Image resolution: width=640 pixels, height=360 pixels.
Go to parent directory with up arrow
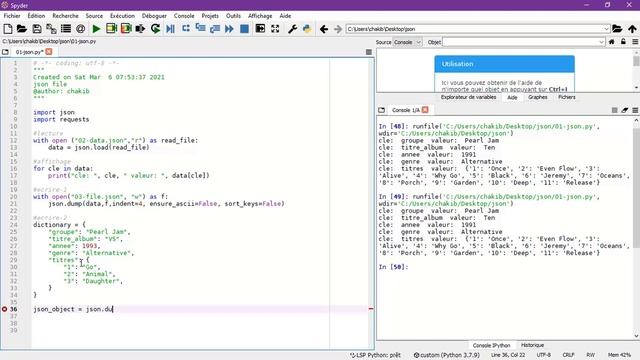point(632,29)
